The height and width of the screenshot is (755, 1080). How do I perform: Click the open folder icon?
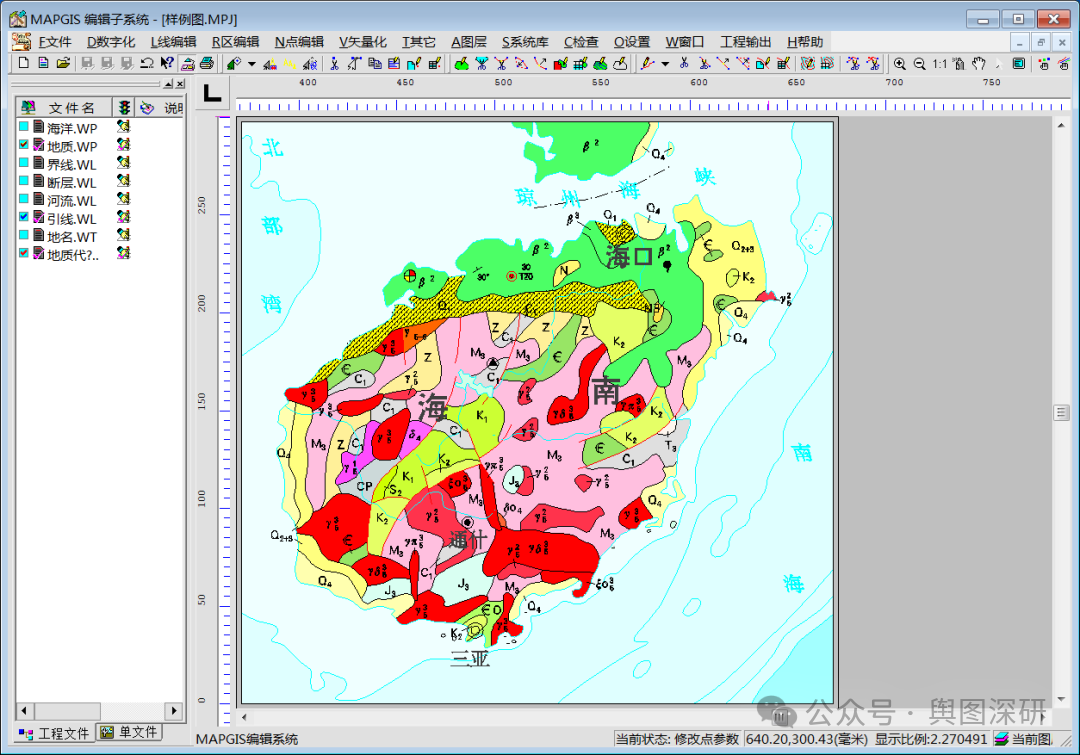pyautogui.click(x=62, y=63)
